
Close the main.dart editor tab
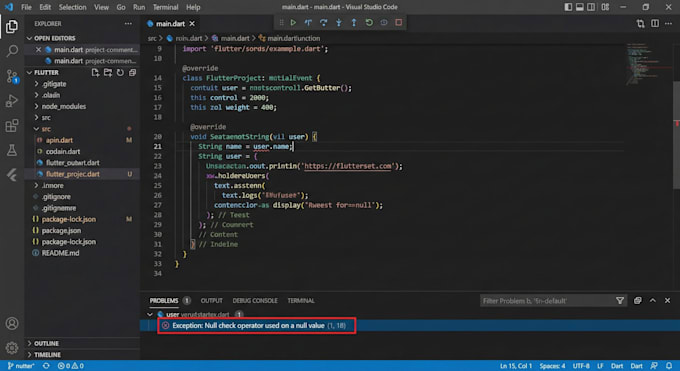point(192,24)
